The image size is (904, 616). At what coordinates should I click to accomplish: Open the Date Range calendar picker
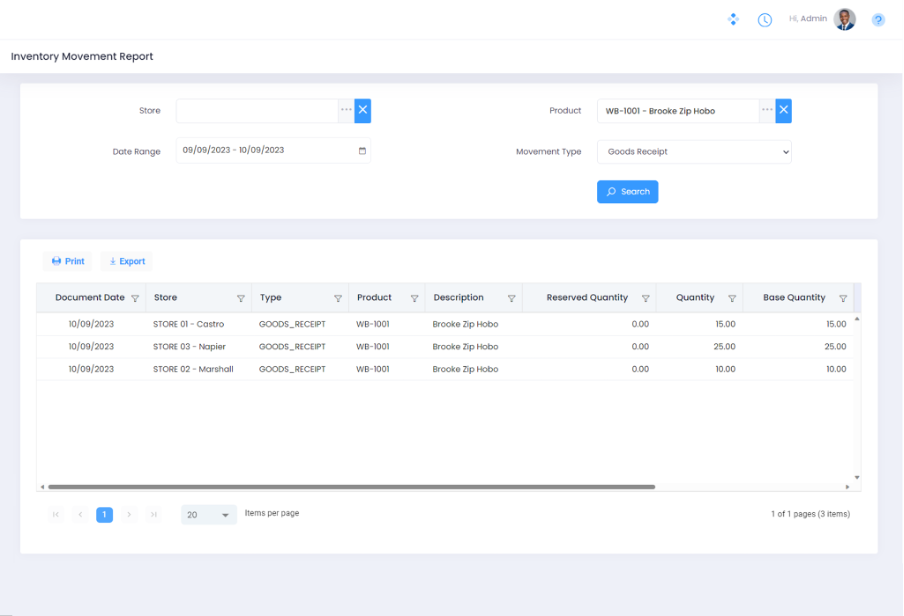click(x=362, y=151)
